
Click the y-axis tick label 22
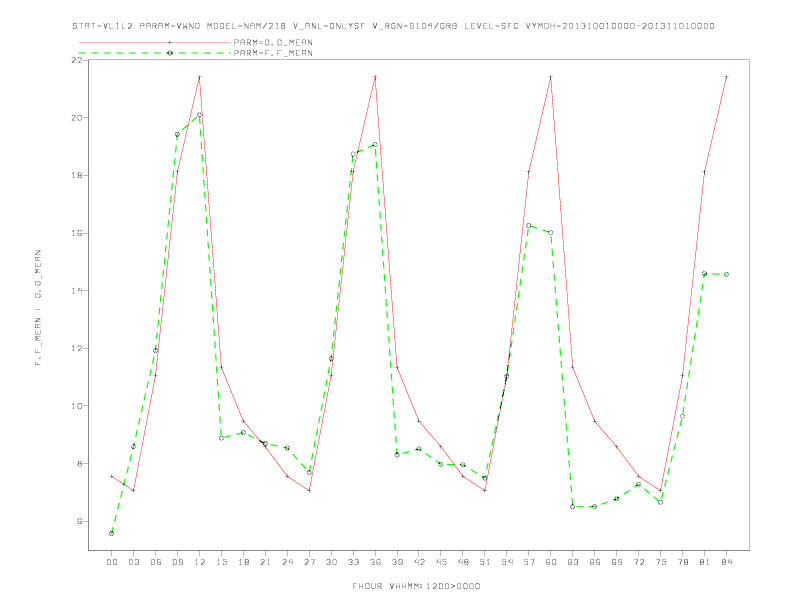click(77, 60)
